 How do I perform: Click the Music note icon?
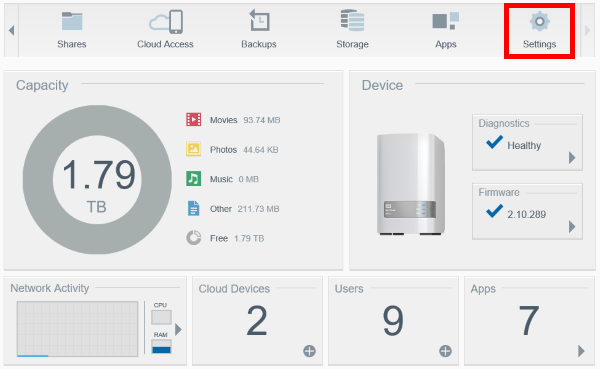click(x=194, y=178)
